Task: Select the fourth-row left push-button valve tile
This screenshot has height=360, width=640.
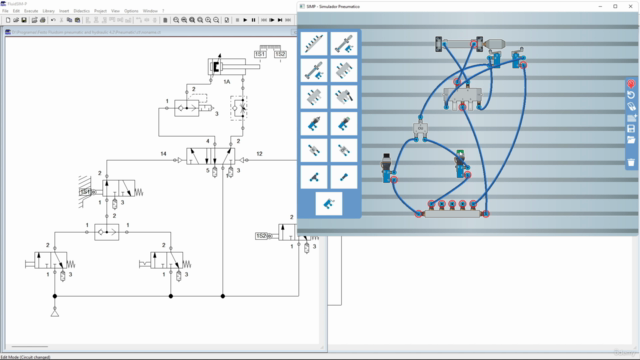Action: point(314,124)
